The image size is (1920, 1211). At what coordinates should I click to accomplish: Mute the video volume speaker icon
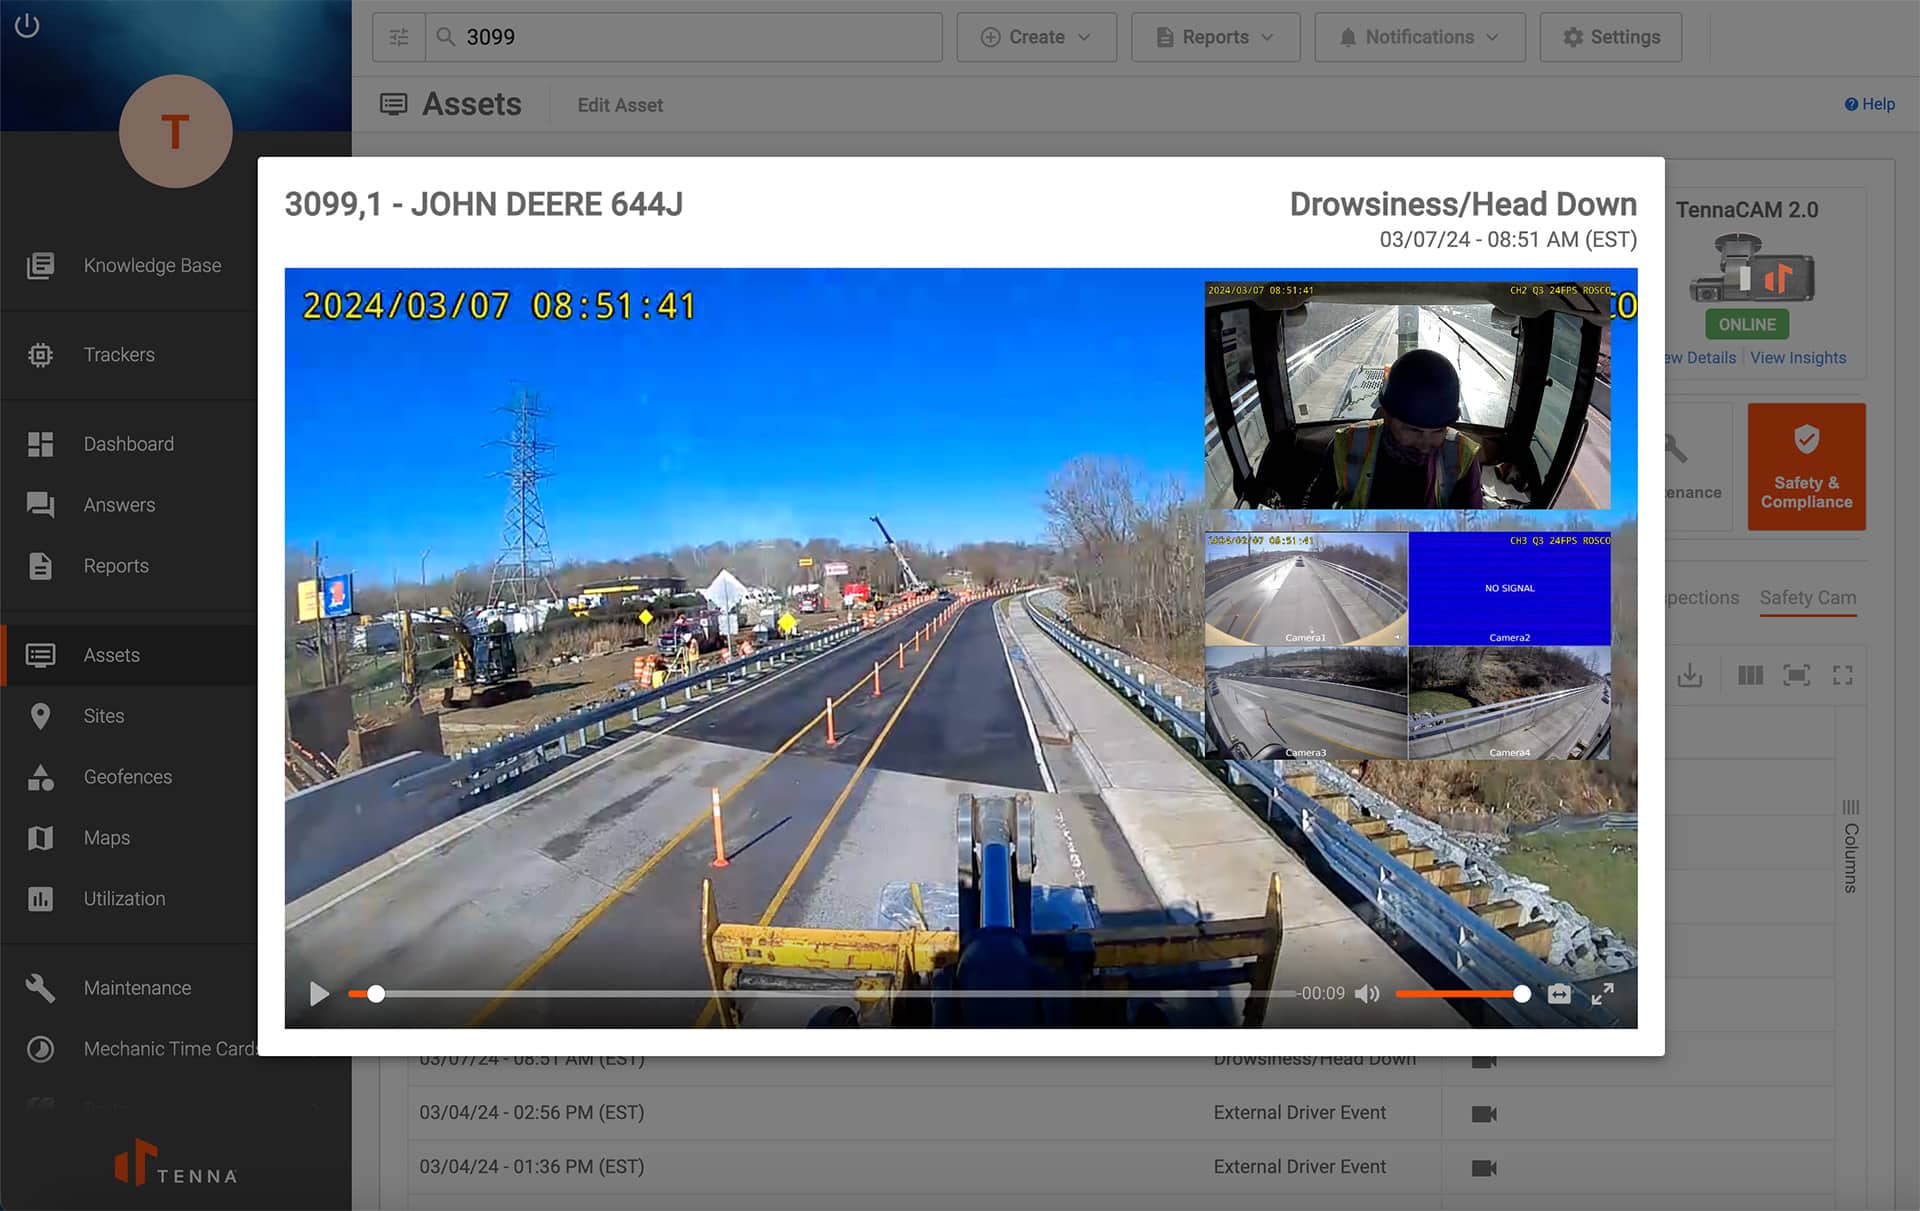(x=1366, y=994)
